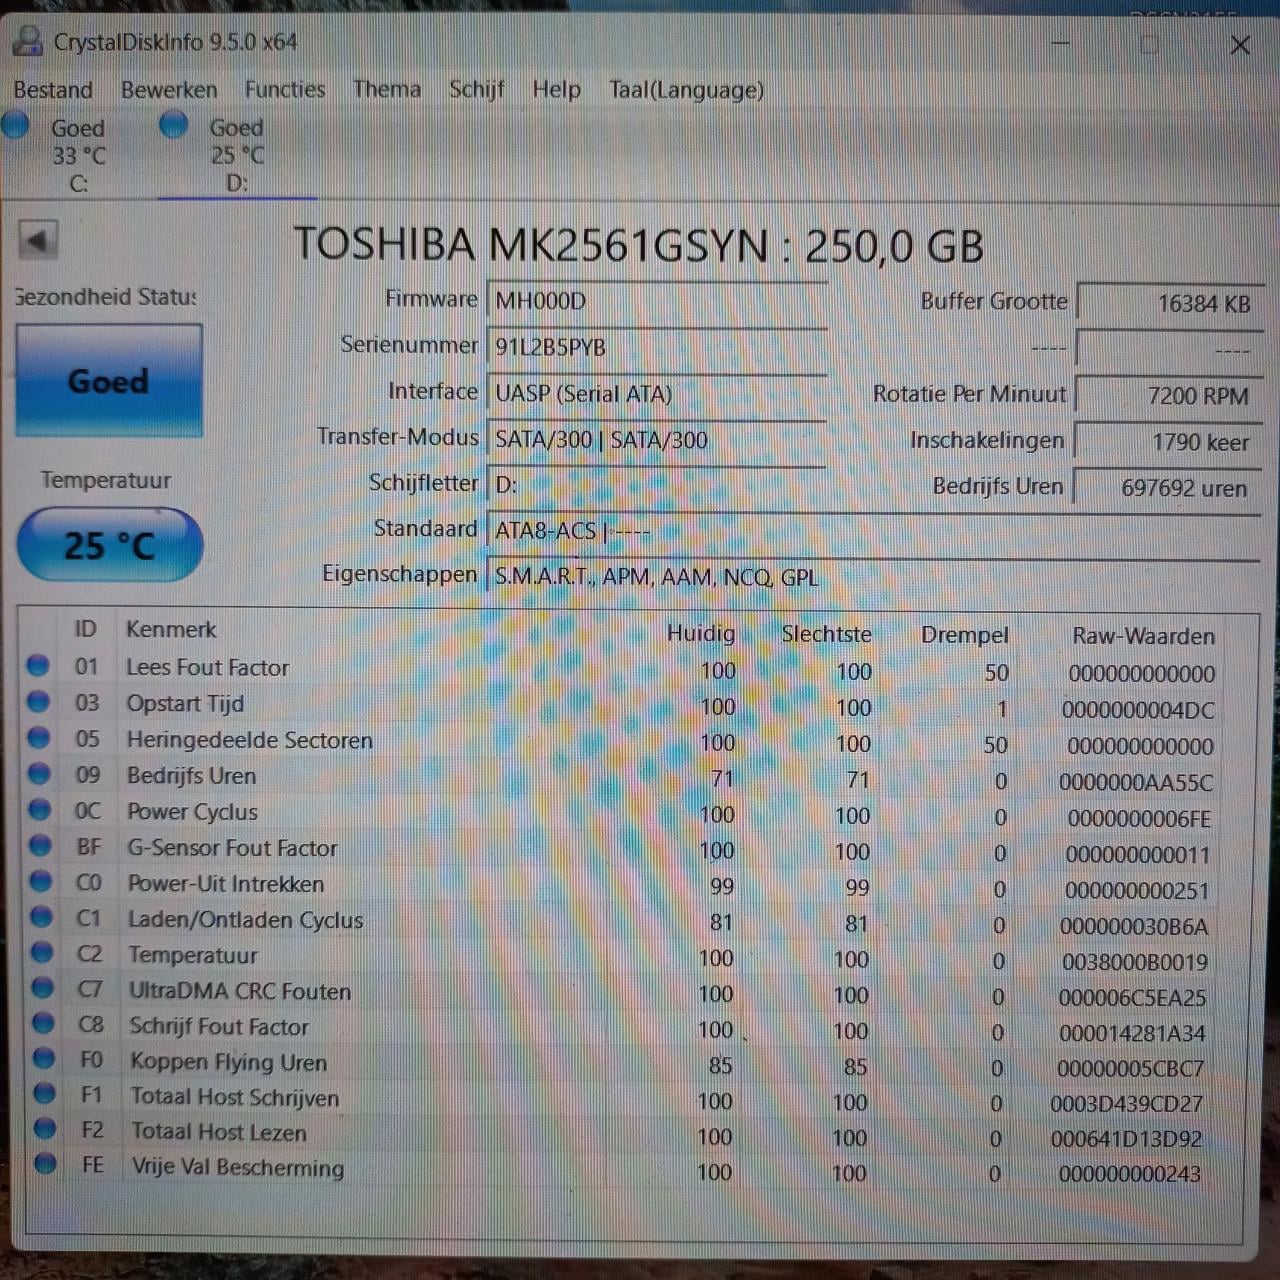Click raw value 000014281A34
Image resolution: width=1280 pixels, height=1280 pixels.
(1132, 1033)
